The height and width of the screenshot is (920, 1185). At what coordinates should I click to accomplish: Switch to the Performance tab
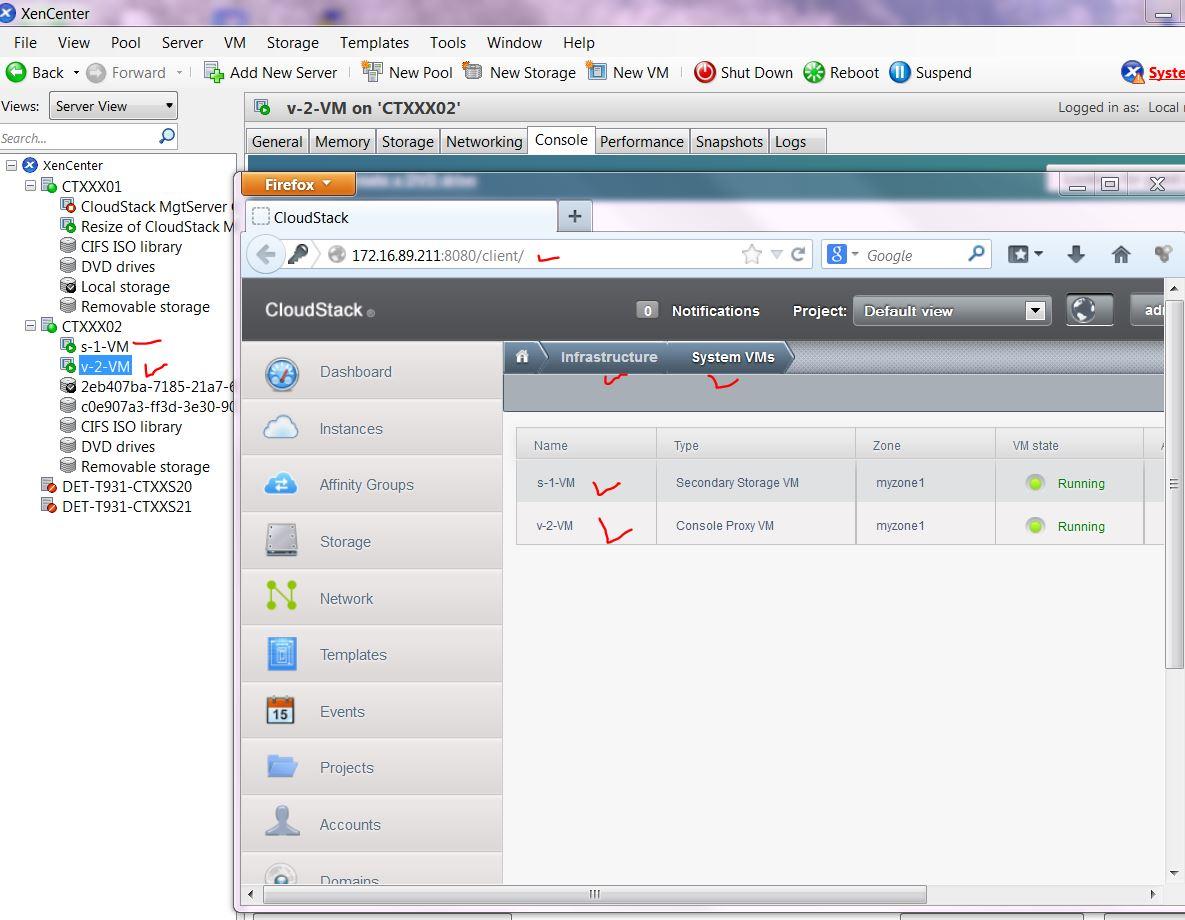pyautogui.click(x=642, y=141)
